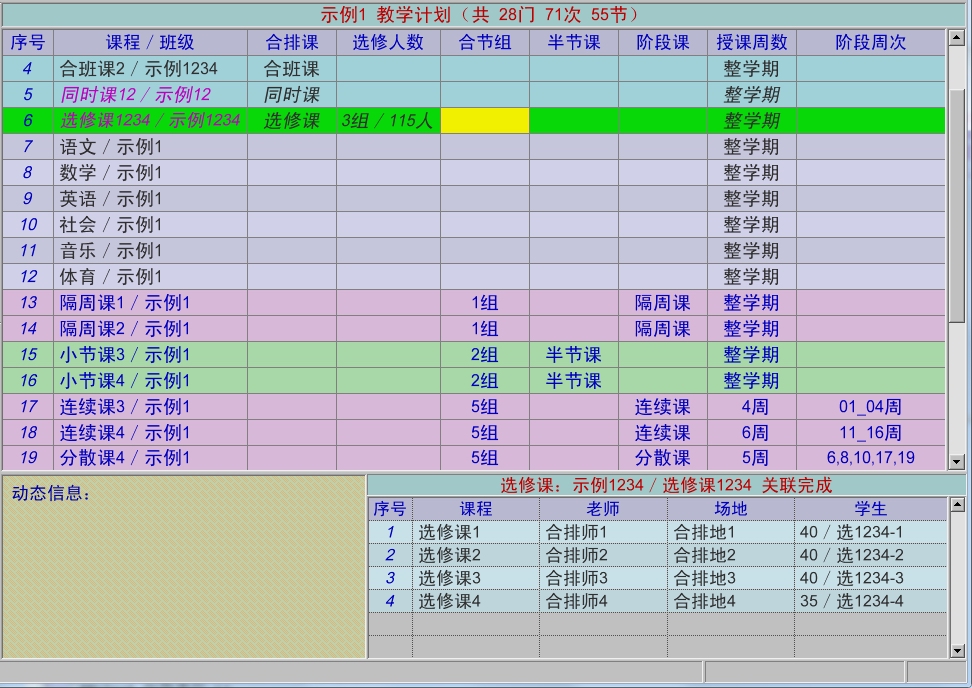Click the 课程 header in lower table
This screenshot has height=688, width=972.
[x=476, y=509]
